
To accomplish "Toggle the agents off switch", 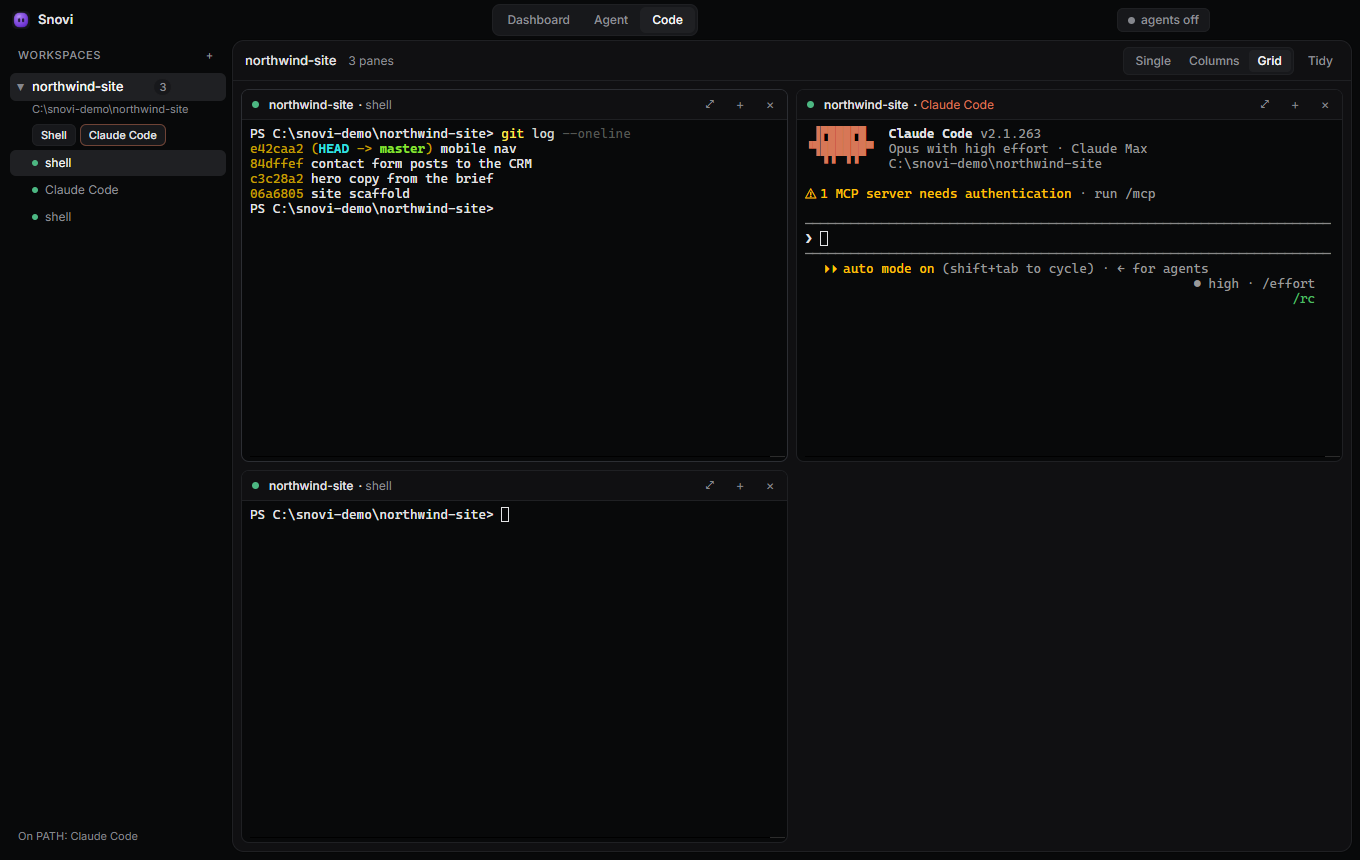I will click(1163, 20).
